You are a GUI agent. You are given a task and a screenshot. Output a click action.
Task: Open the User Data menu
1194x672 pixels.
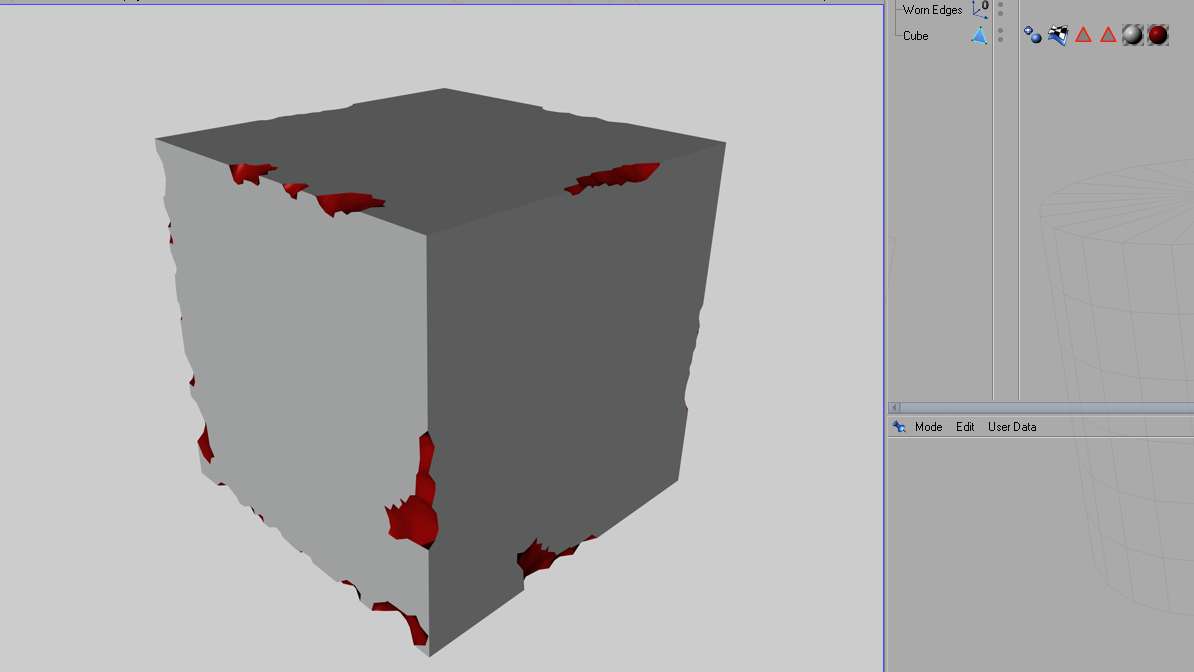(1012, 427)
